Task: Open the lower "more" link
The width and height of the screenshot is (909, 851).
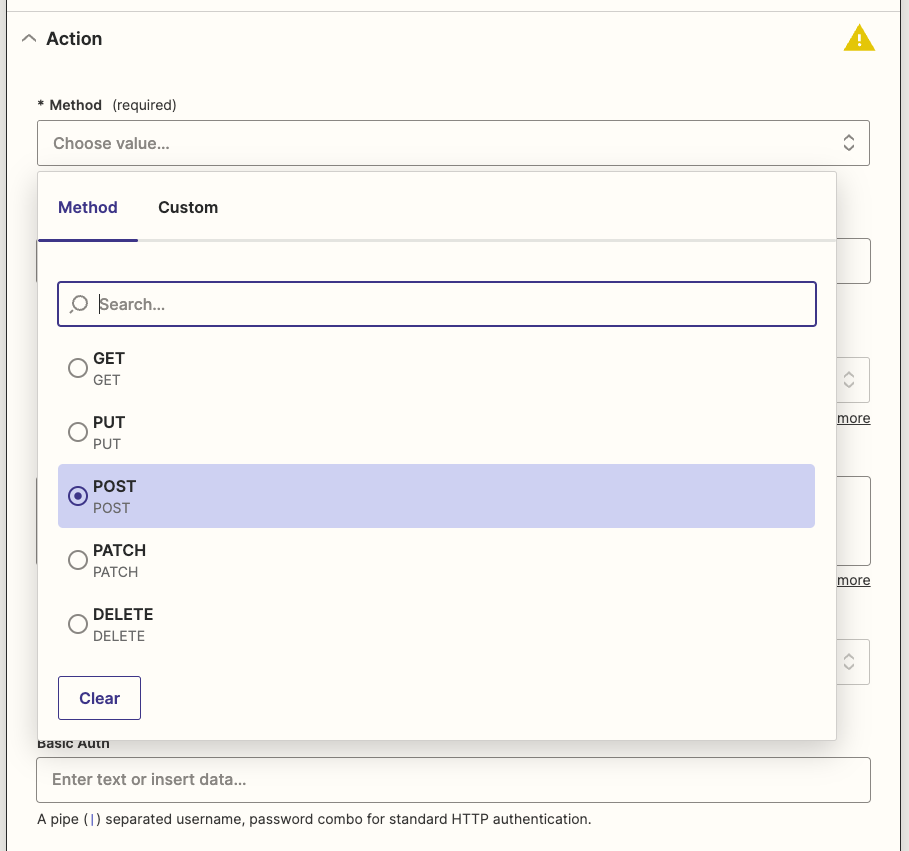Action: click(853, 580)
